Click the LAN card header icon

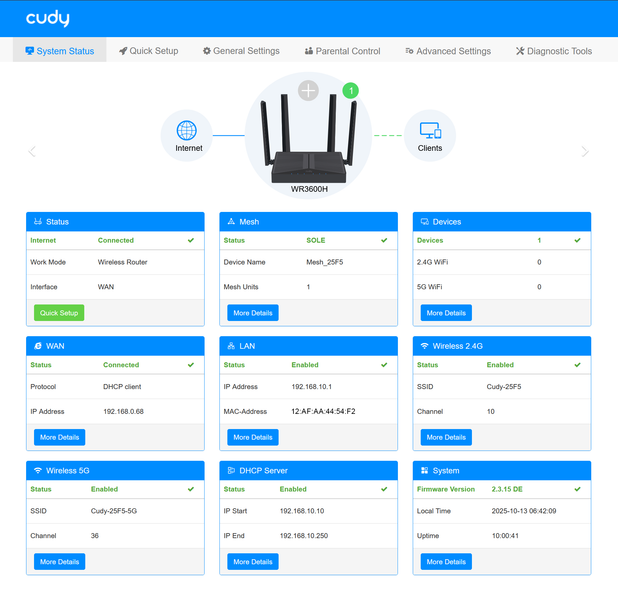(231, 346)
